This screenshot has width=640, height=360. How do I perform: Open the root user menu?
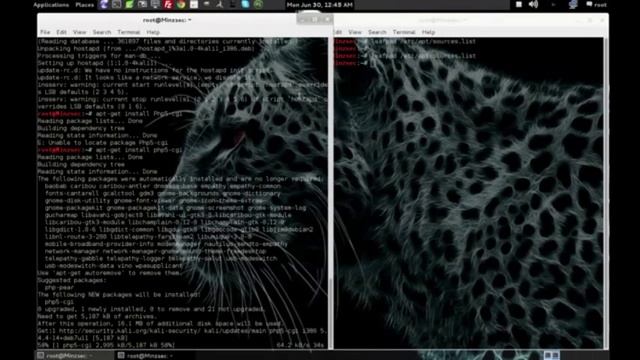[x=596, y=5]
